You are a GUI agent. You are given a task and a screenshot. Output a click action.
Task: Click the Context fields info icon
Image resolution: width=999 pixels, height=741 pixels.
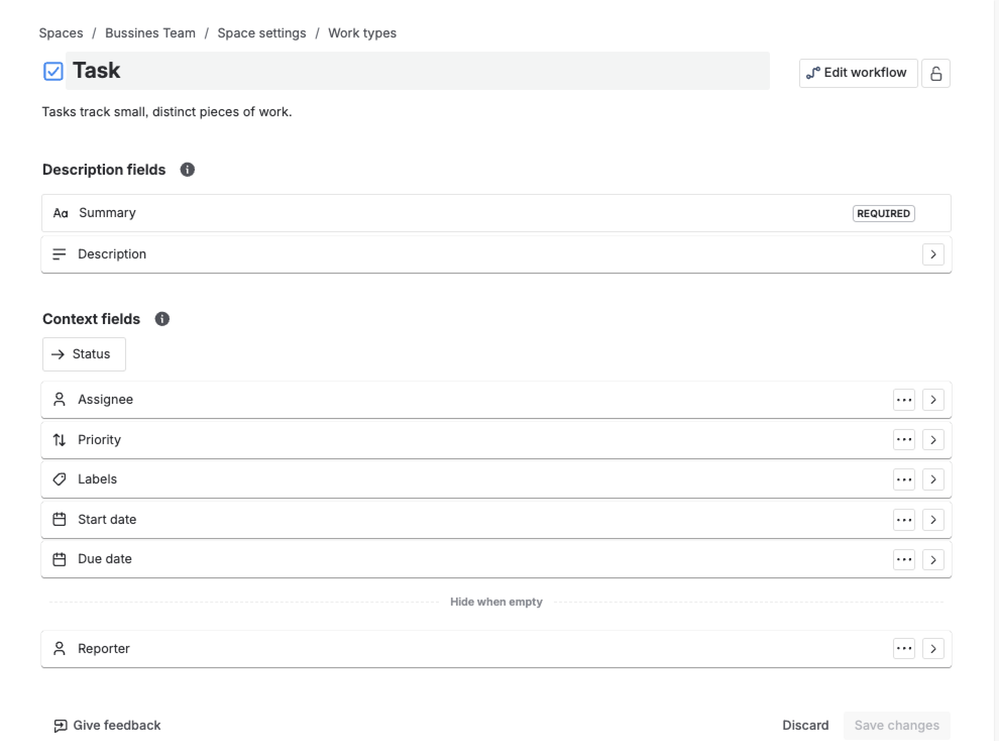tap(161, 319)
